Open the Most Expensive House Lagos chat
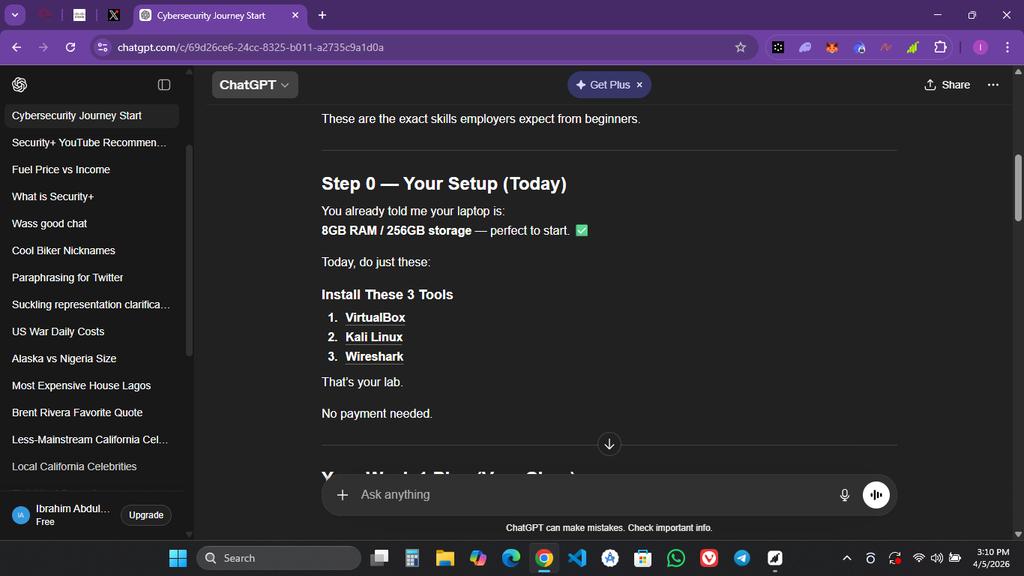 coord(91,385)
